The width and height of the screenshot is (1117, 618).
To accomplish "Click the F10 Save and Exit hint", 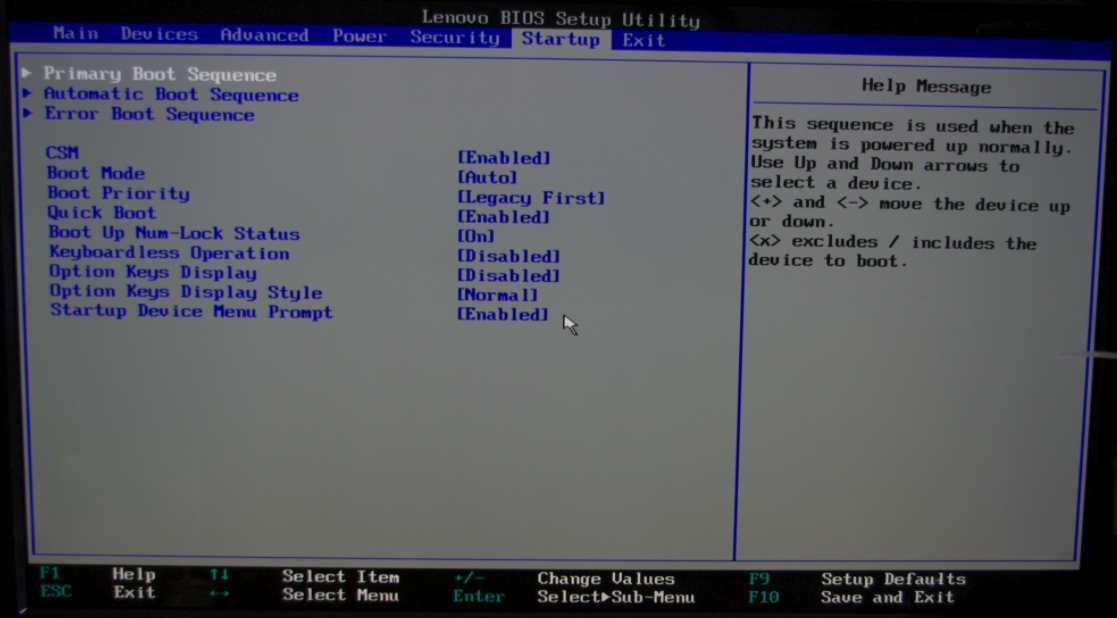I will click(851, 597).
